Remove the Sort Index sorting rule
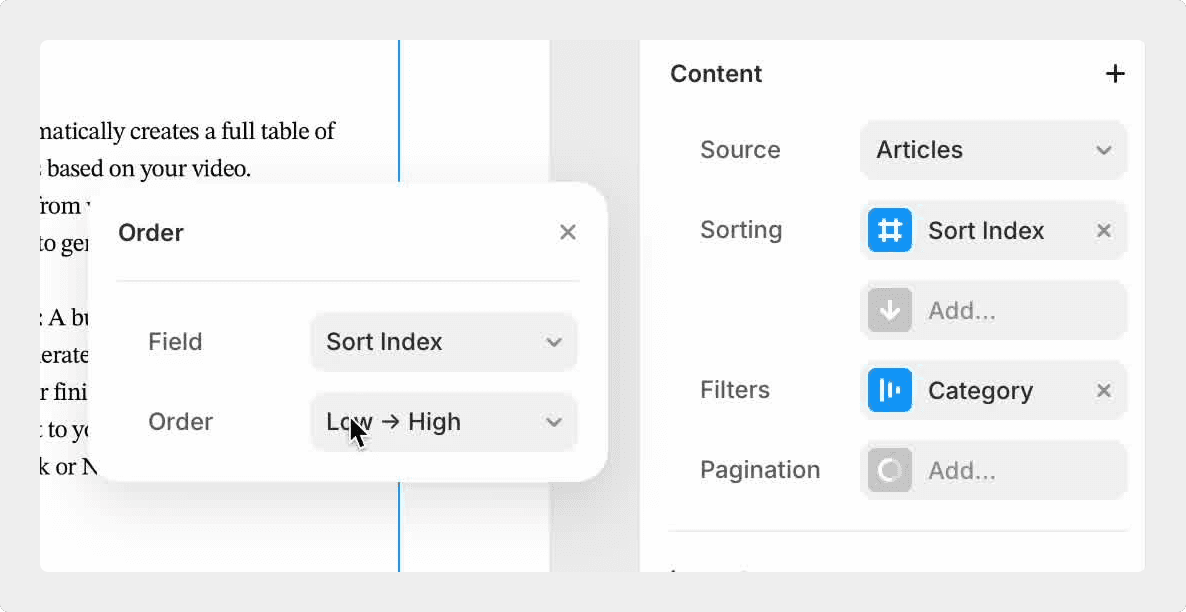Screen dimensions: 1186x612 (x=1103, y=230)
